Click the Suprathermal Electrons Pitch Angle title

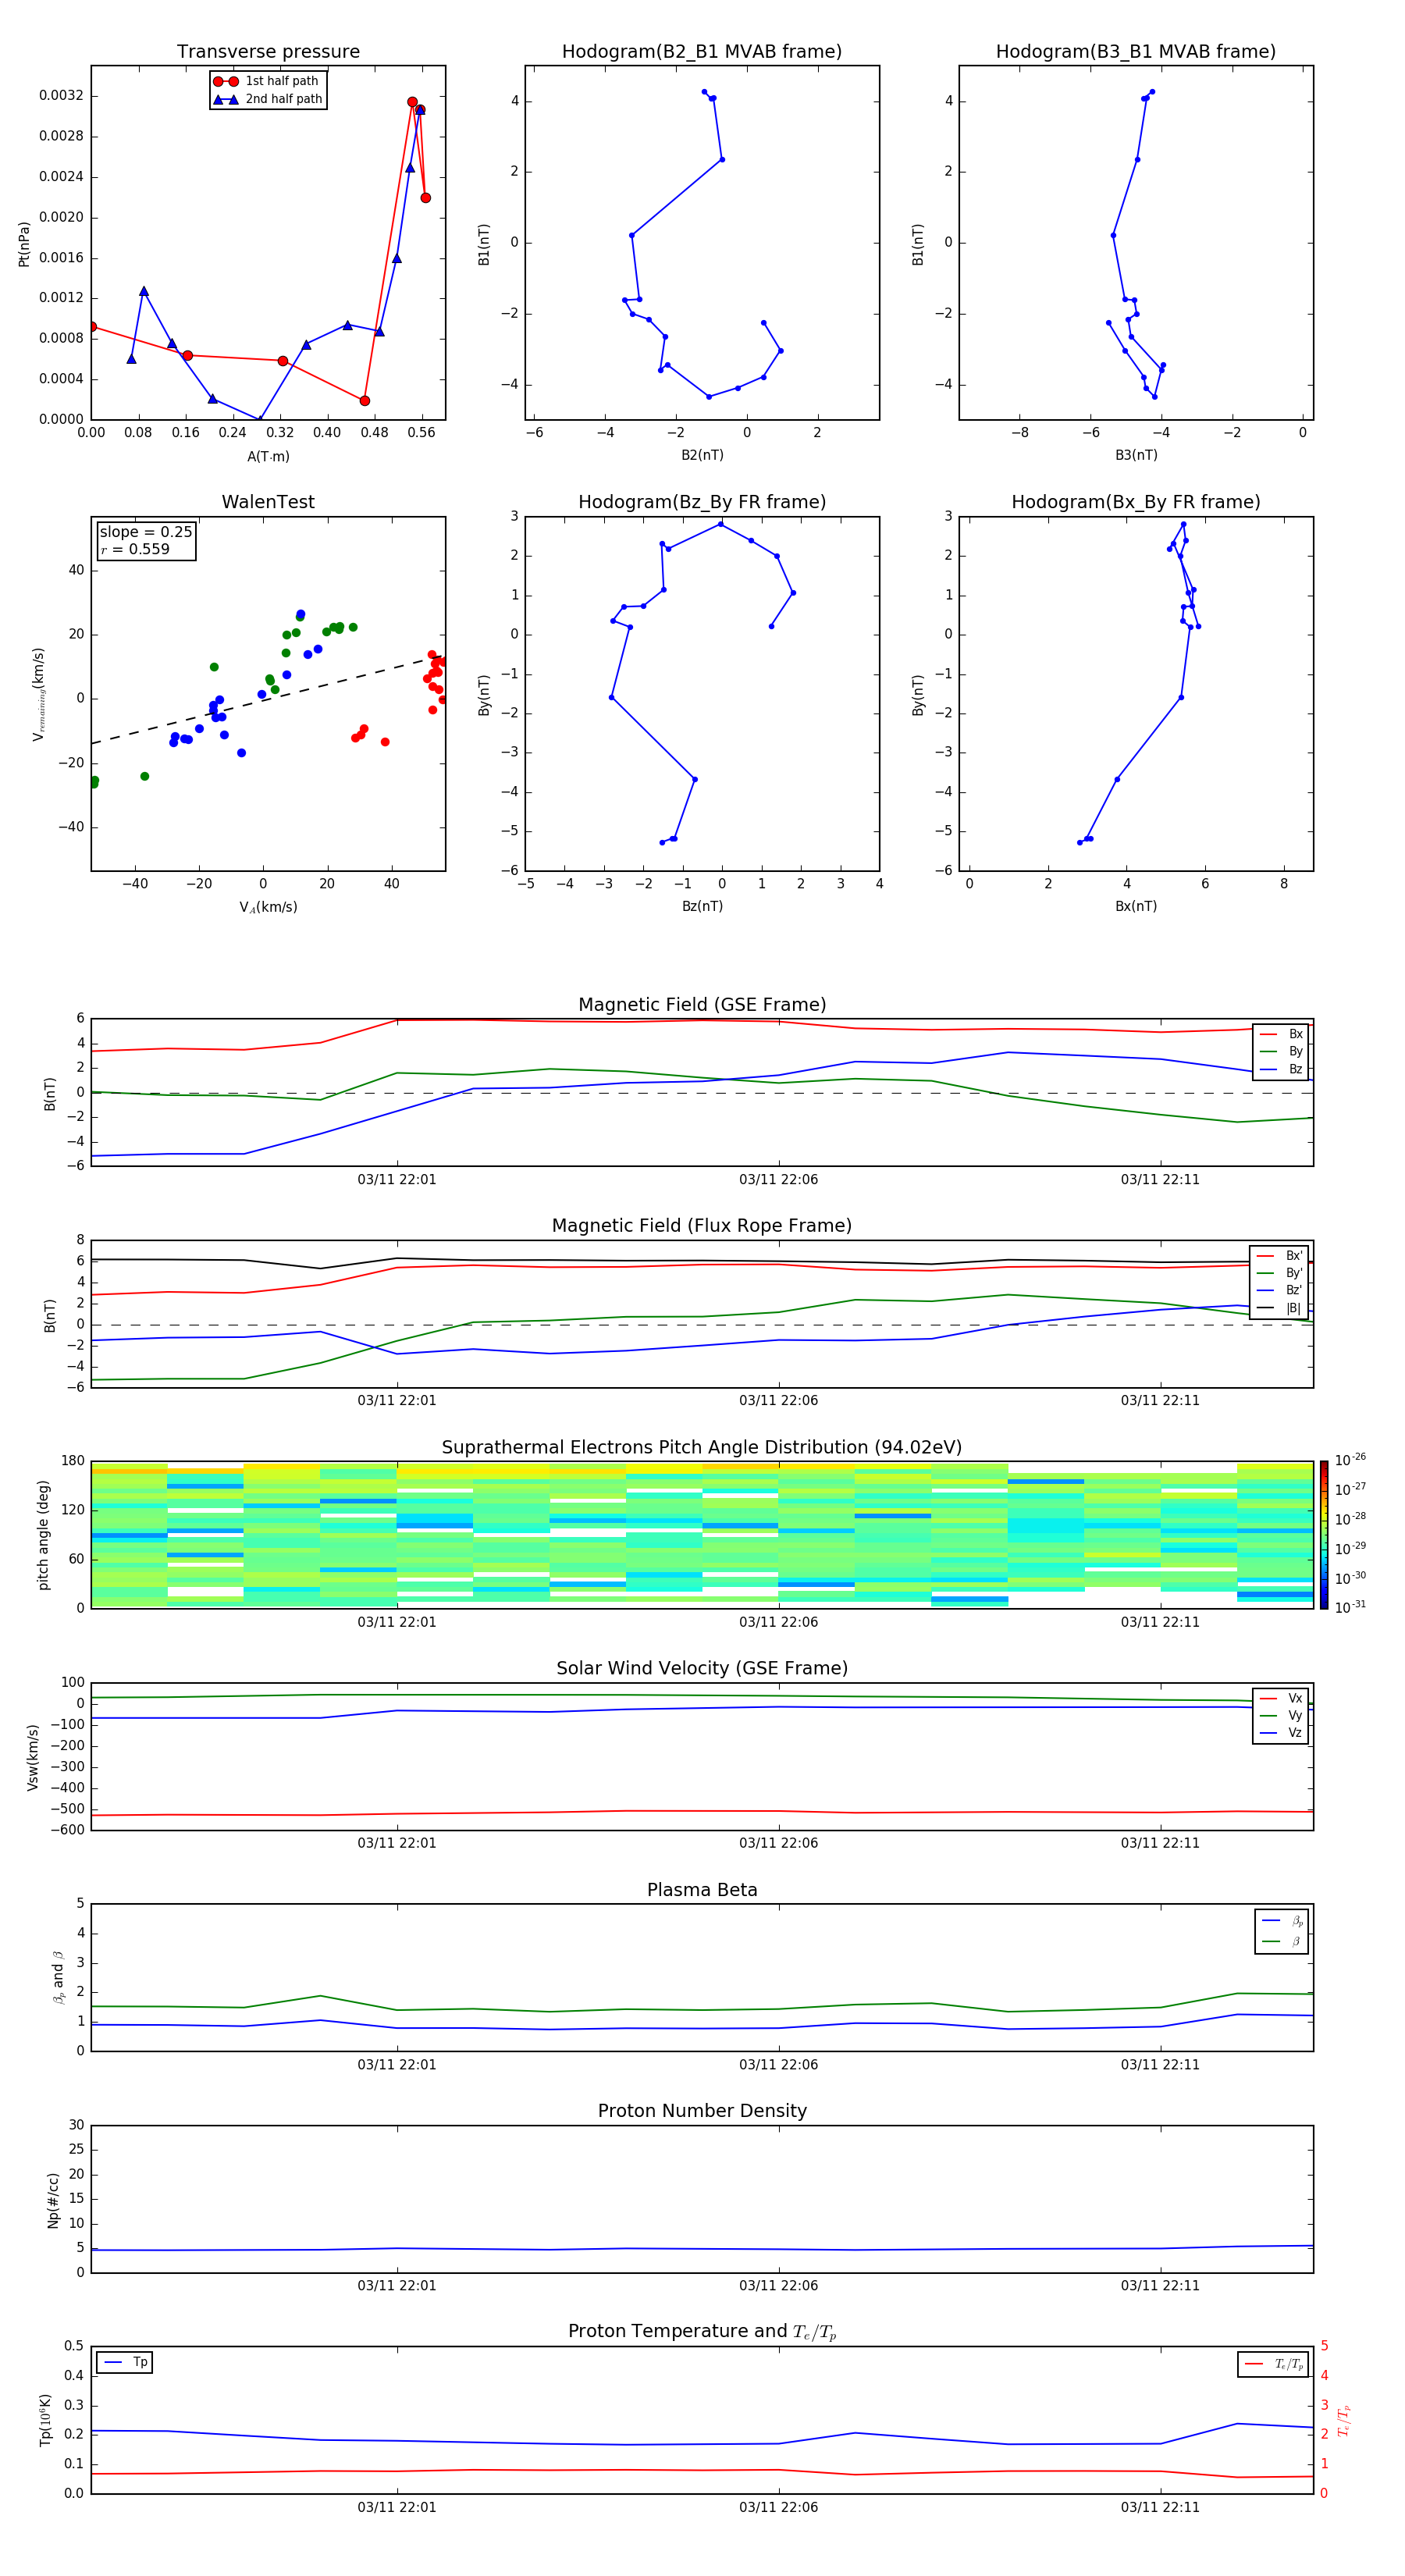click(702, 1448)
